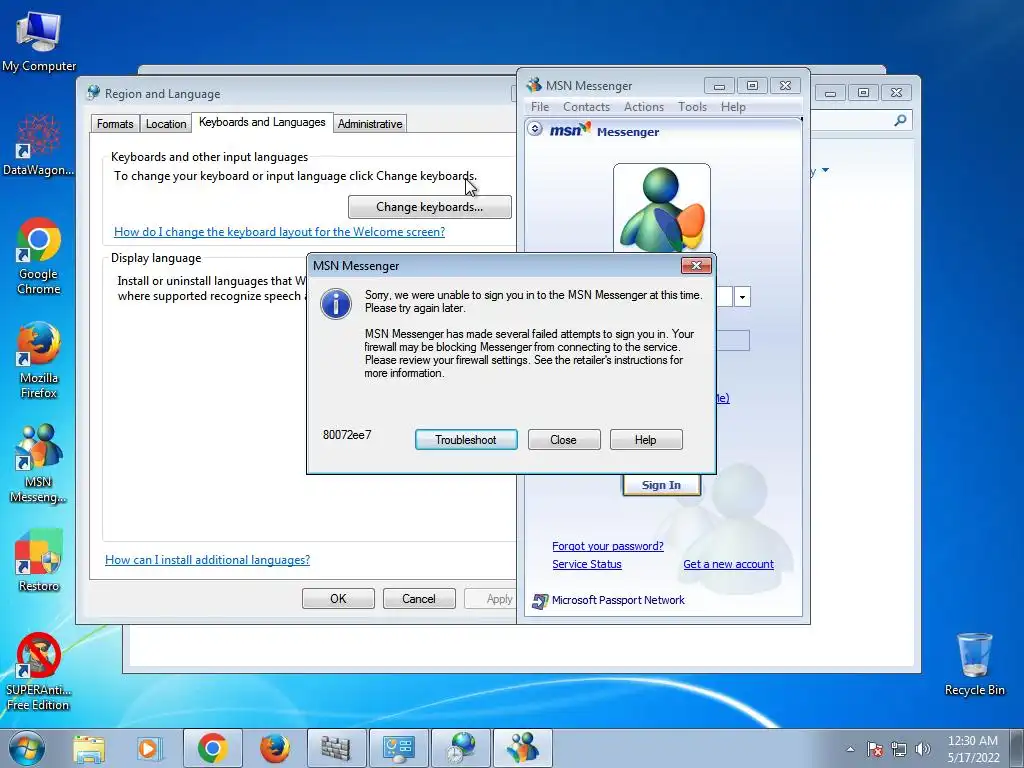1024x768 pixels.
Task: Open the Recycle Bin
Action: (x=974, y=664)
